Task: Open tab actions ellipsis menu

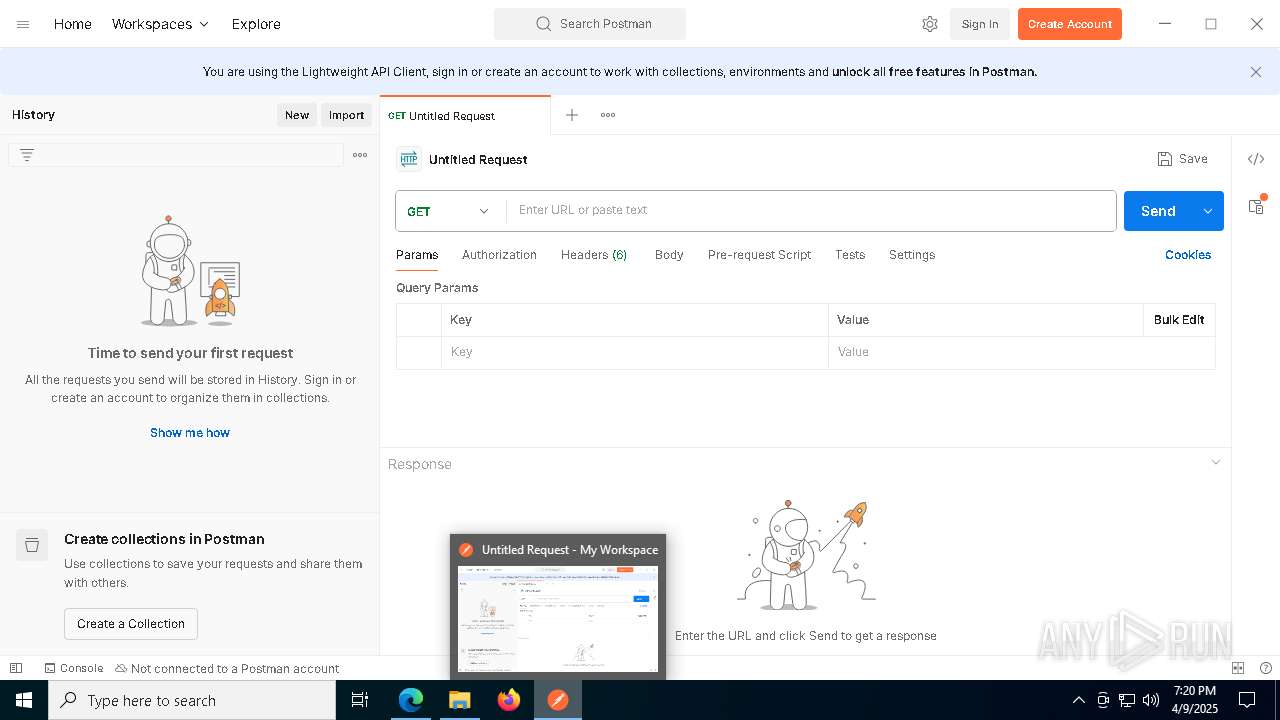Action: [x=608, y=115]
